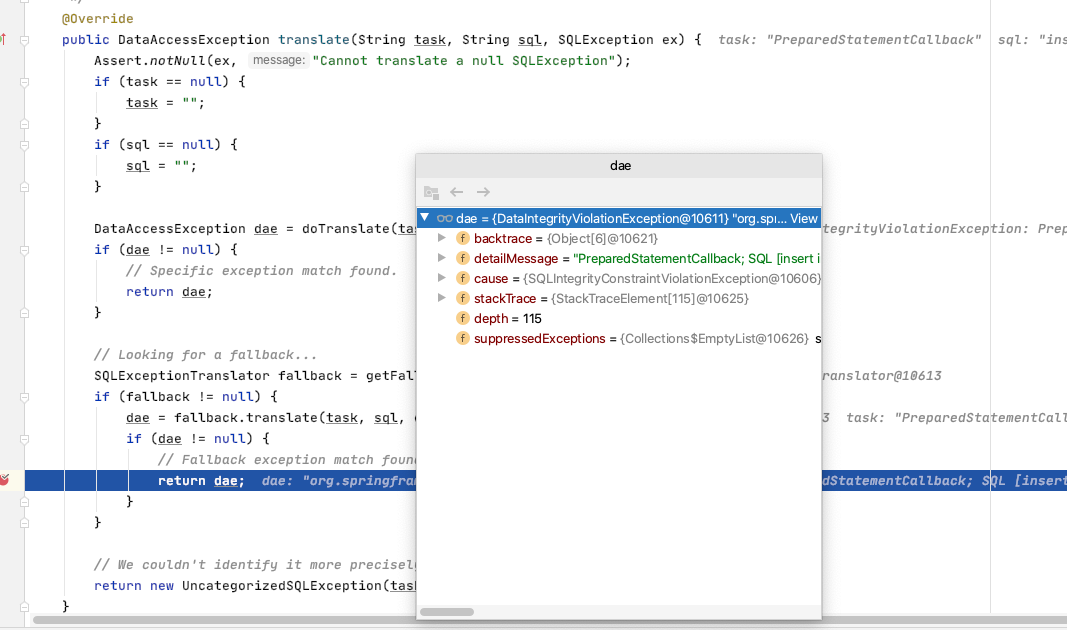1067x630 pixels.
Task: Click the field icon next to suppressedExceptions
Action: (463, 339)
